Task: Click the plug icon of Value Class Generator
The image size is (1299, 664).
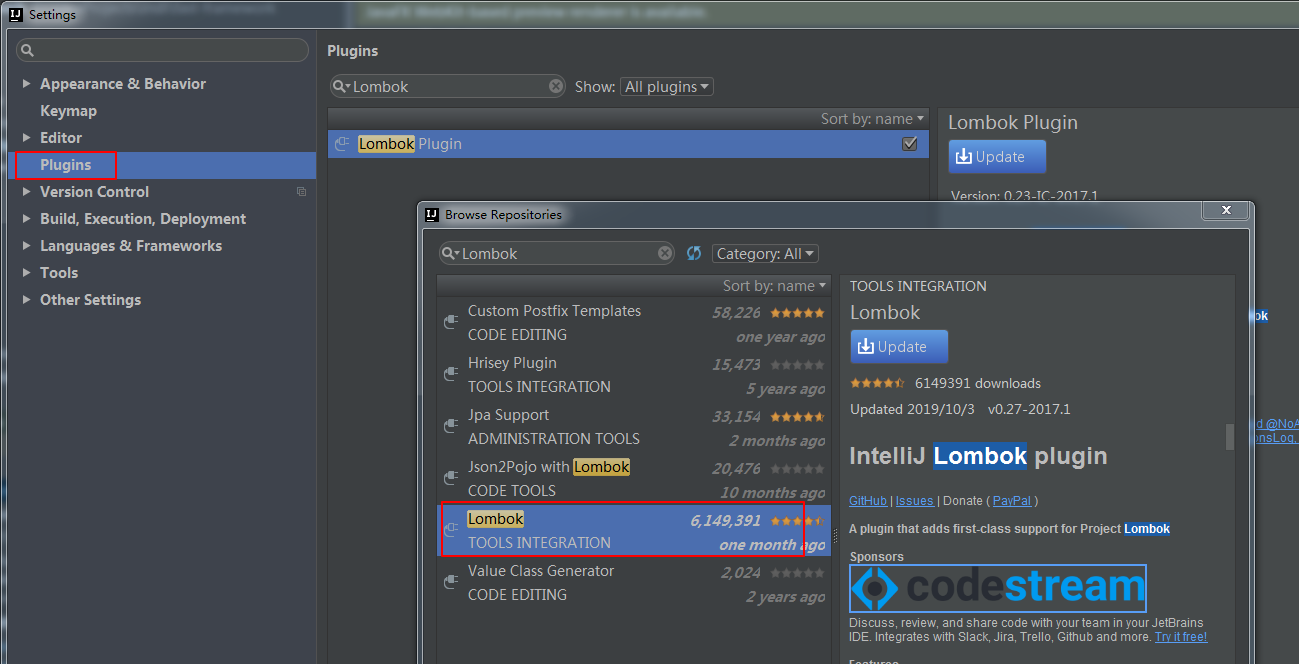Action: coord(451,582)
